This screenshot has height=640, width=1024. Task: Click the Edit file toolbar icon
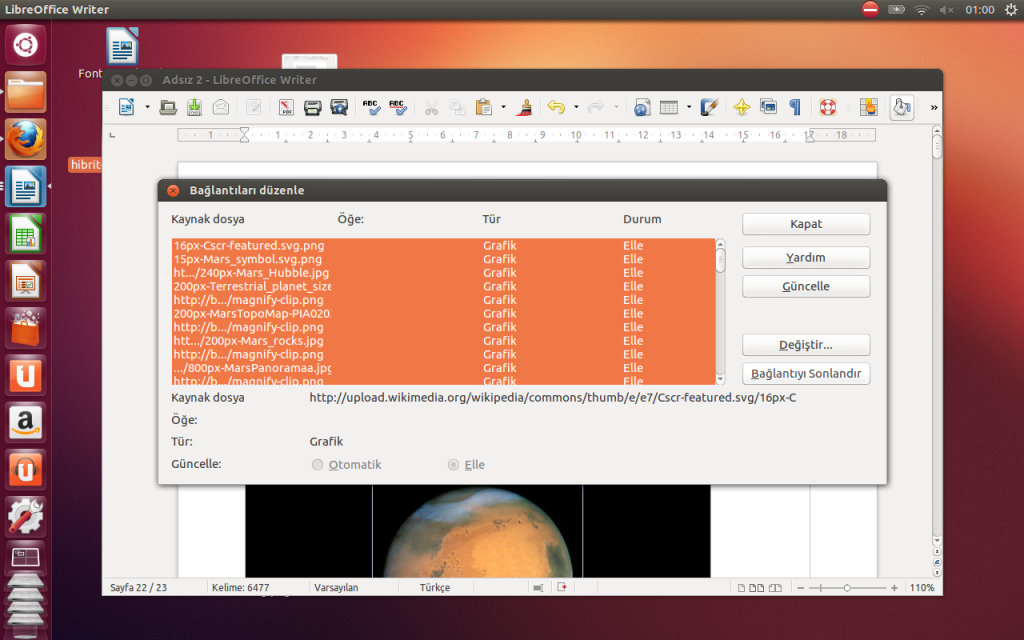click(253, 107)
